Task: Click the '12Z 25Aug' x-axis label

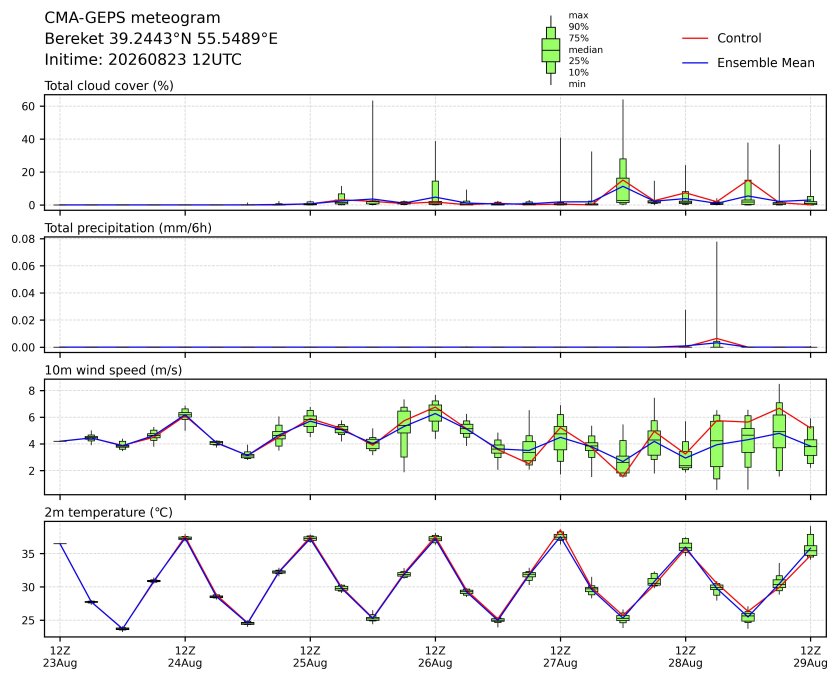Action: 310,657
